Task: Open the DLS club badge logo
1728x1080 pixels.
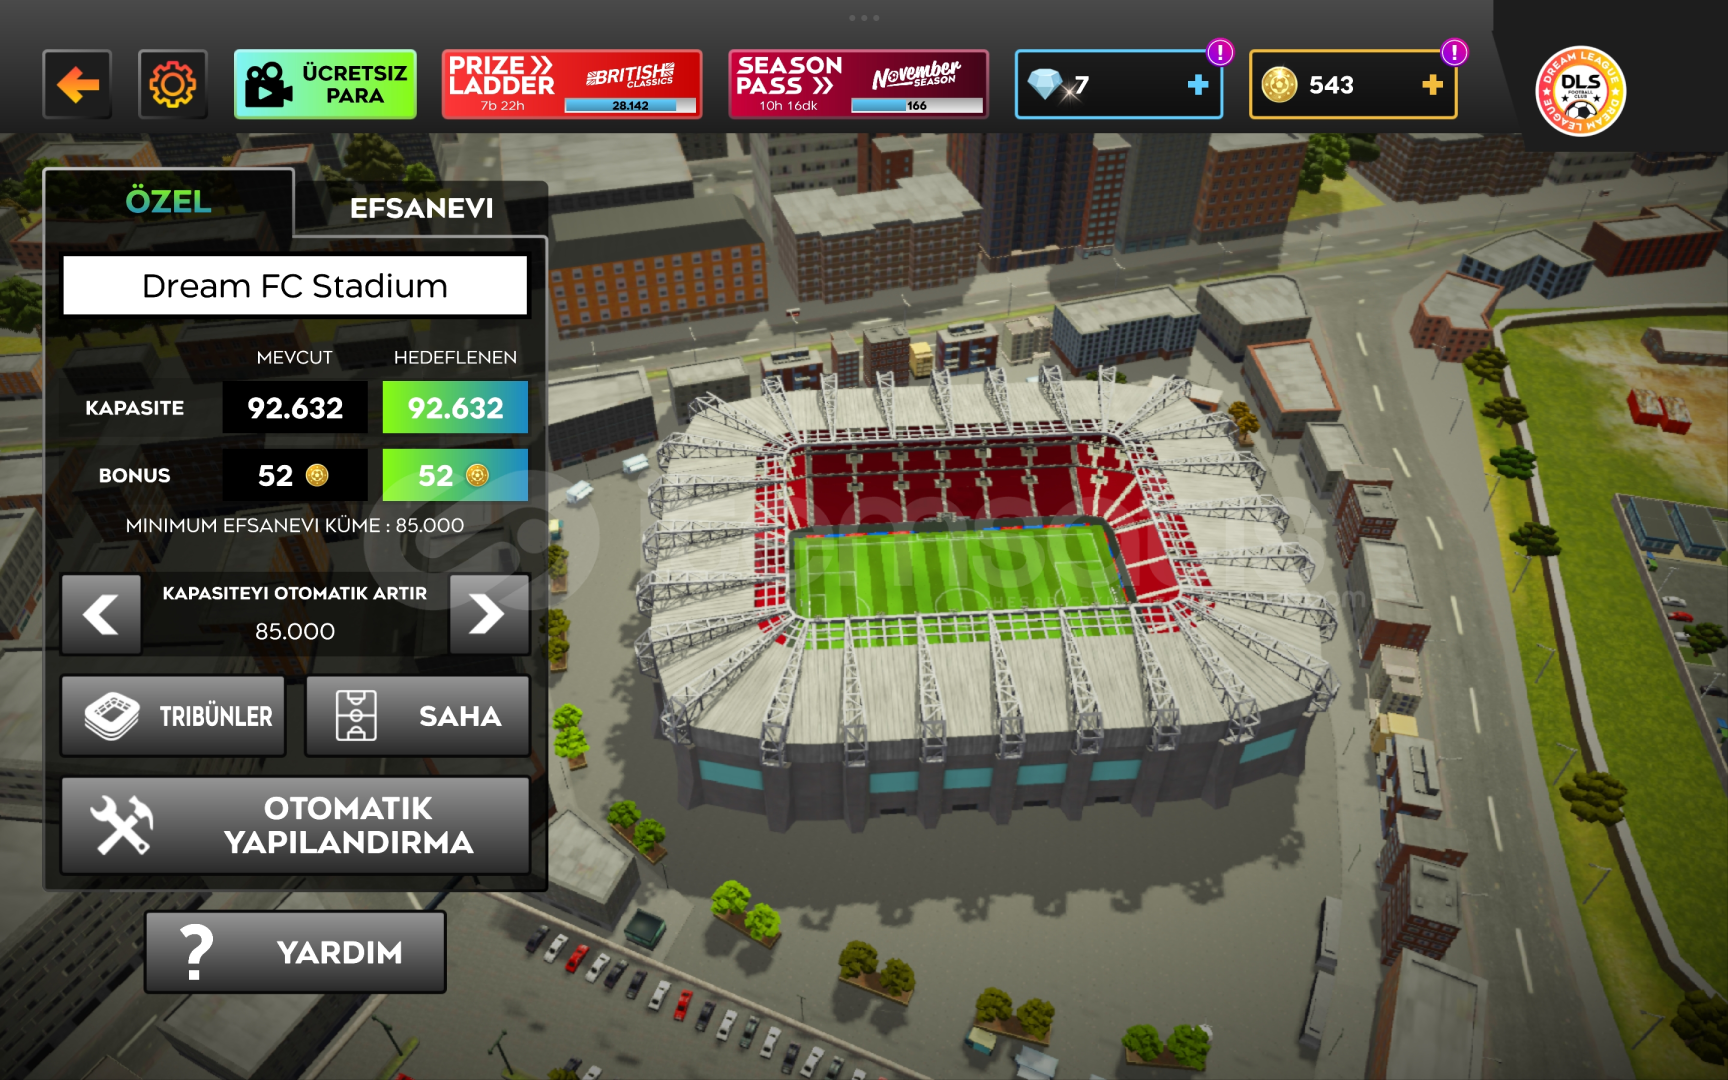Action: click(1580, 91)
